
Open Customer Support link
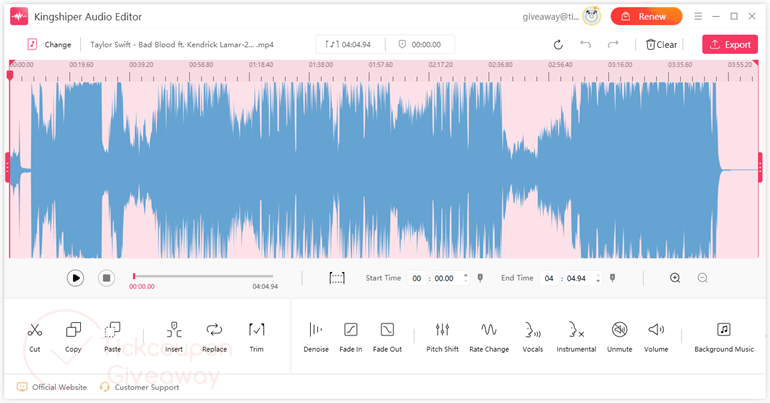point(139,387)
